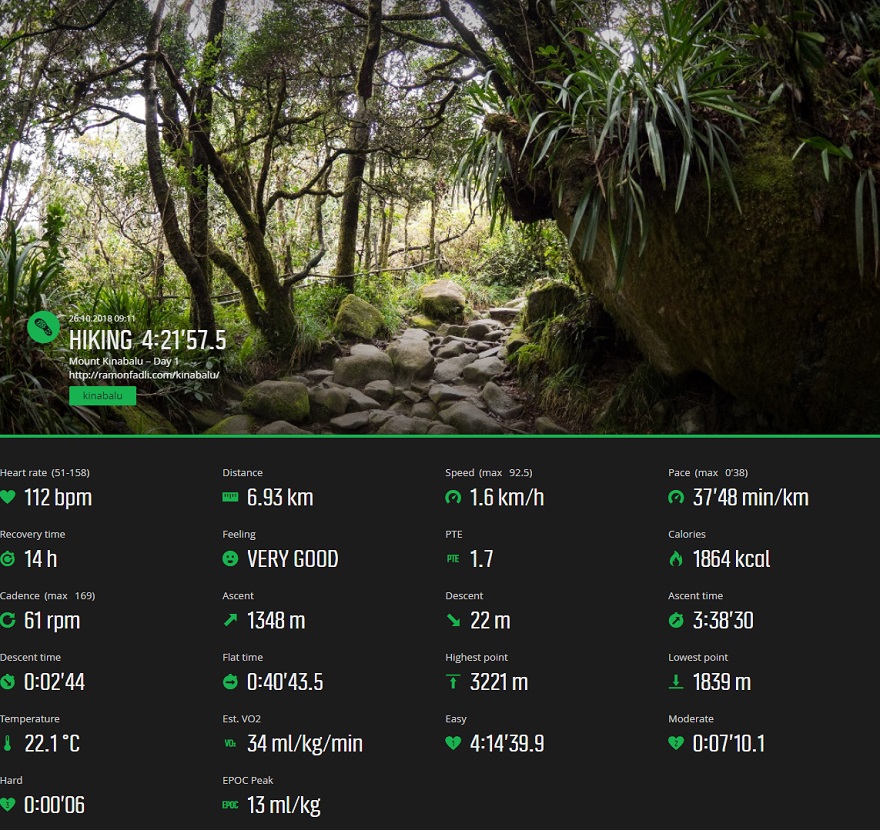Screen dimensions: 880x830
Task: Click the pace gauge icon beside 37'48 min/km
Action: [x=676, y=497]
